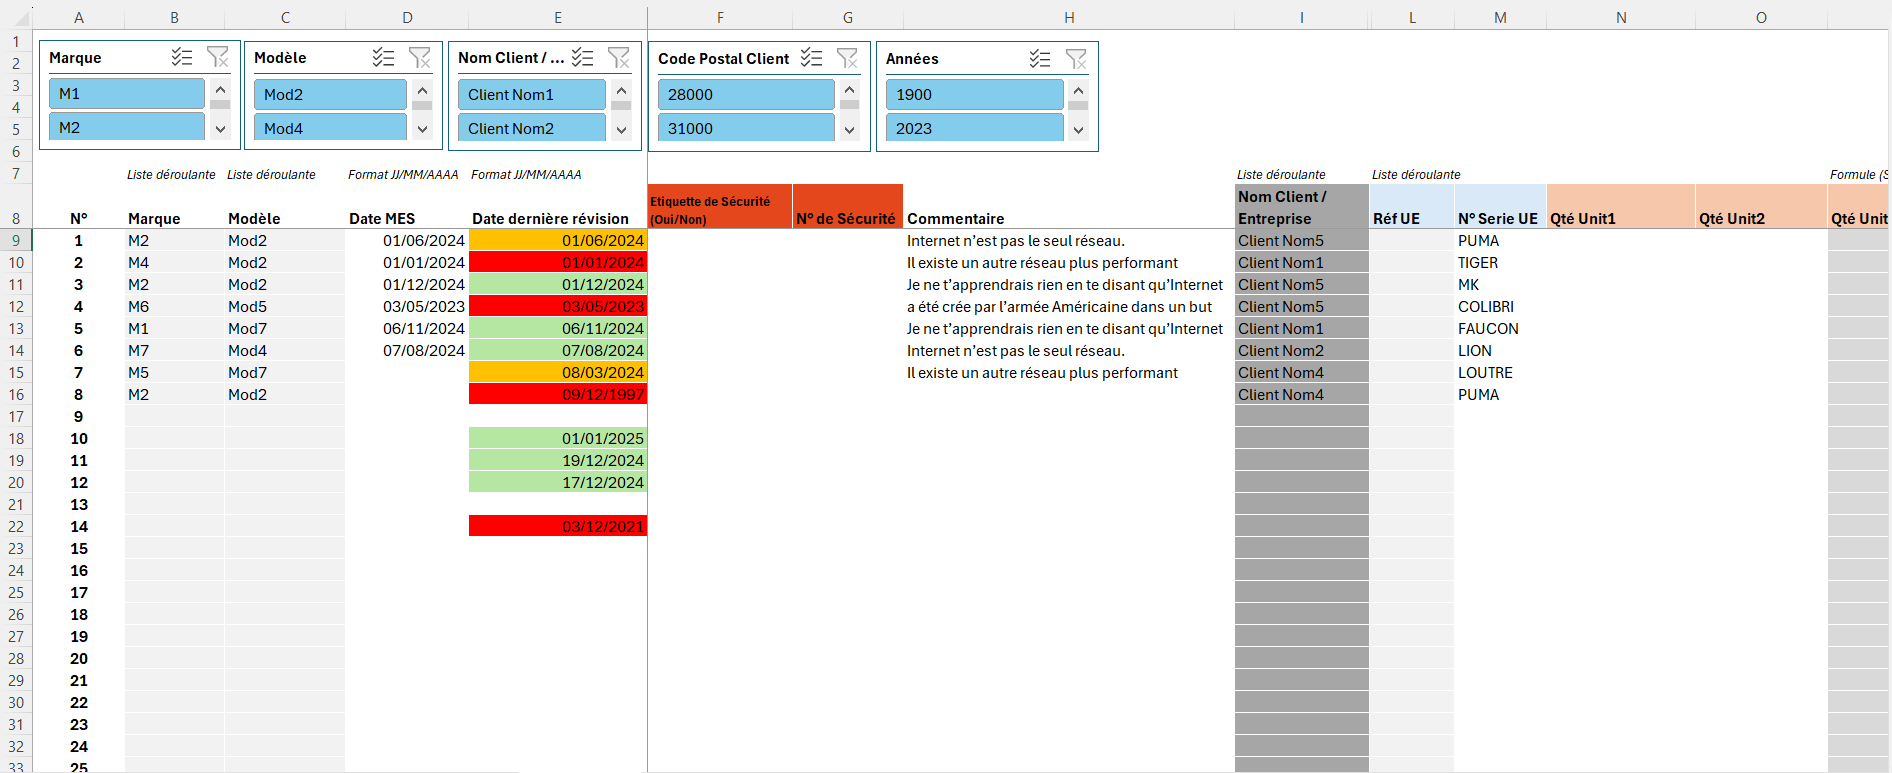Viewport: 1892px width, 773px height.
Task: Toggle the M1 item in Marque slicer
Action: (x=126, y=94)
